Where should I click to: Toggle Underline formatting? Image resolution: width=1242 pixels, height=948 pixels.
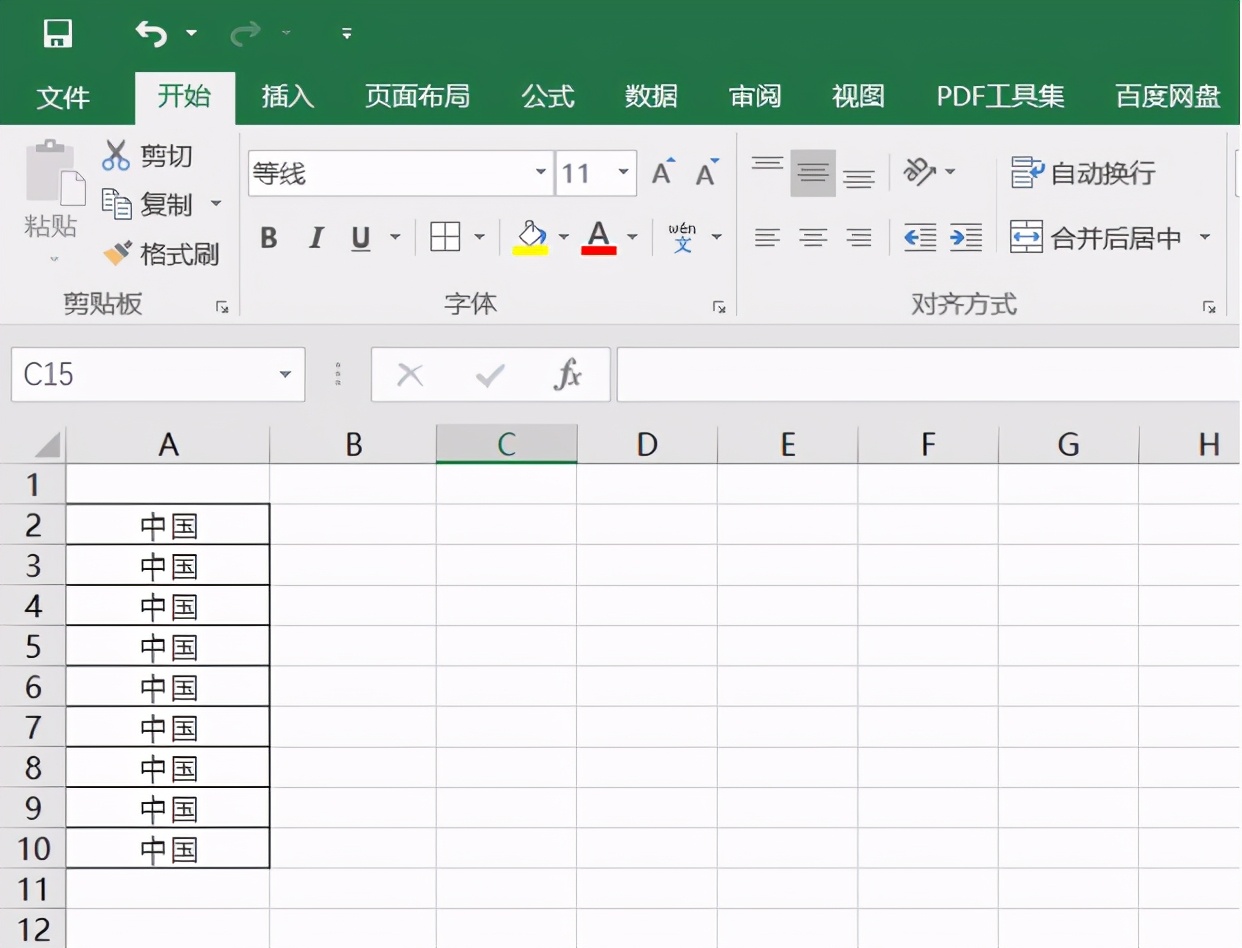pos(361,238)
